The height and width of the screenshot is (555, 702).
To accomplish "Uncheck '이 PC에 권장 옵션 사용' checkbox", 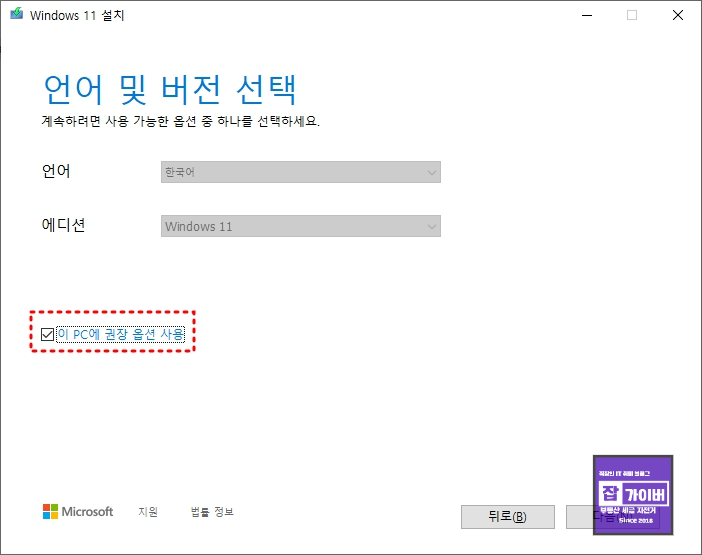I will point(47,334).
